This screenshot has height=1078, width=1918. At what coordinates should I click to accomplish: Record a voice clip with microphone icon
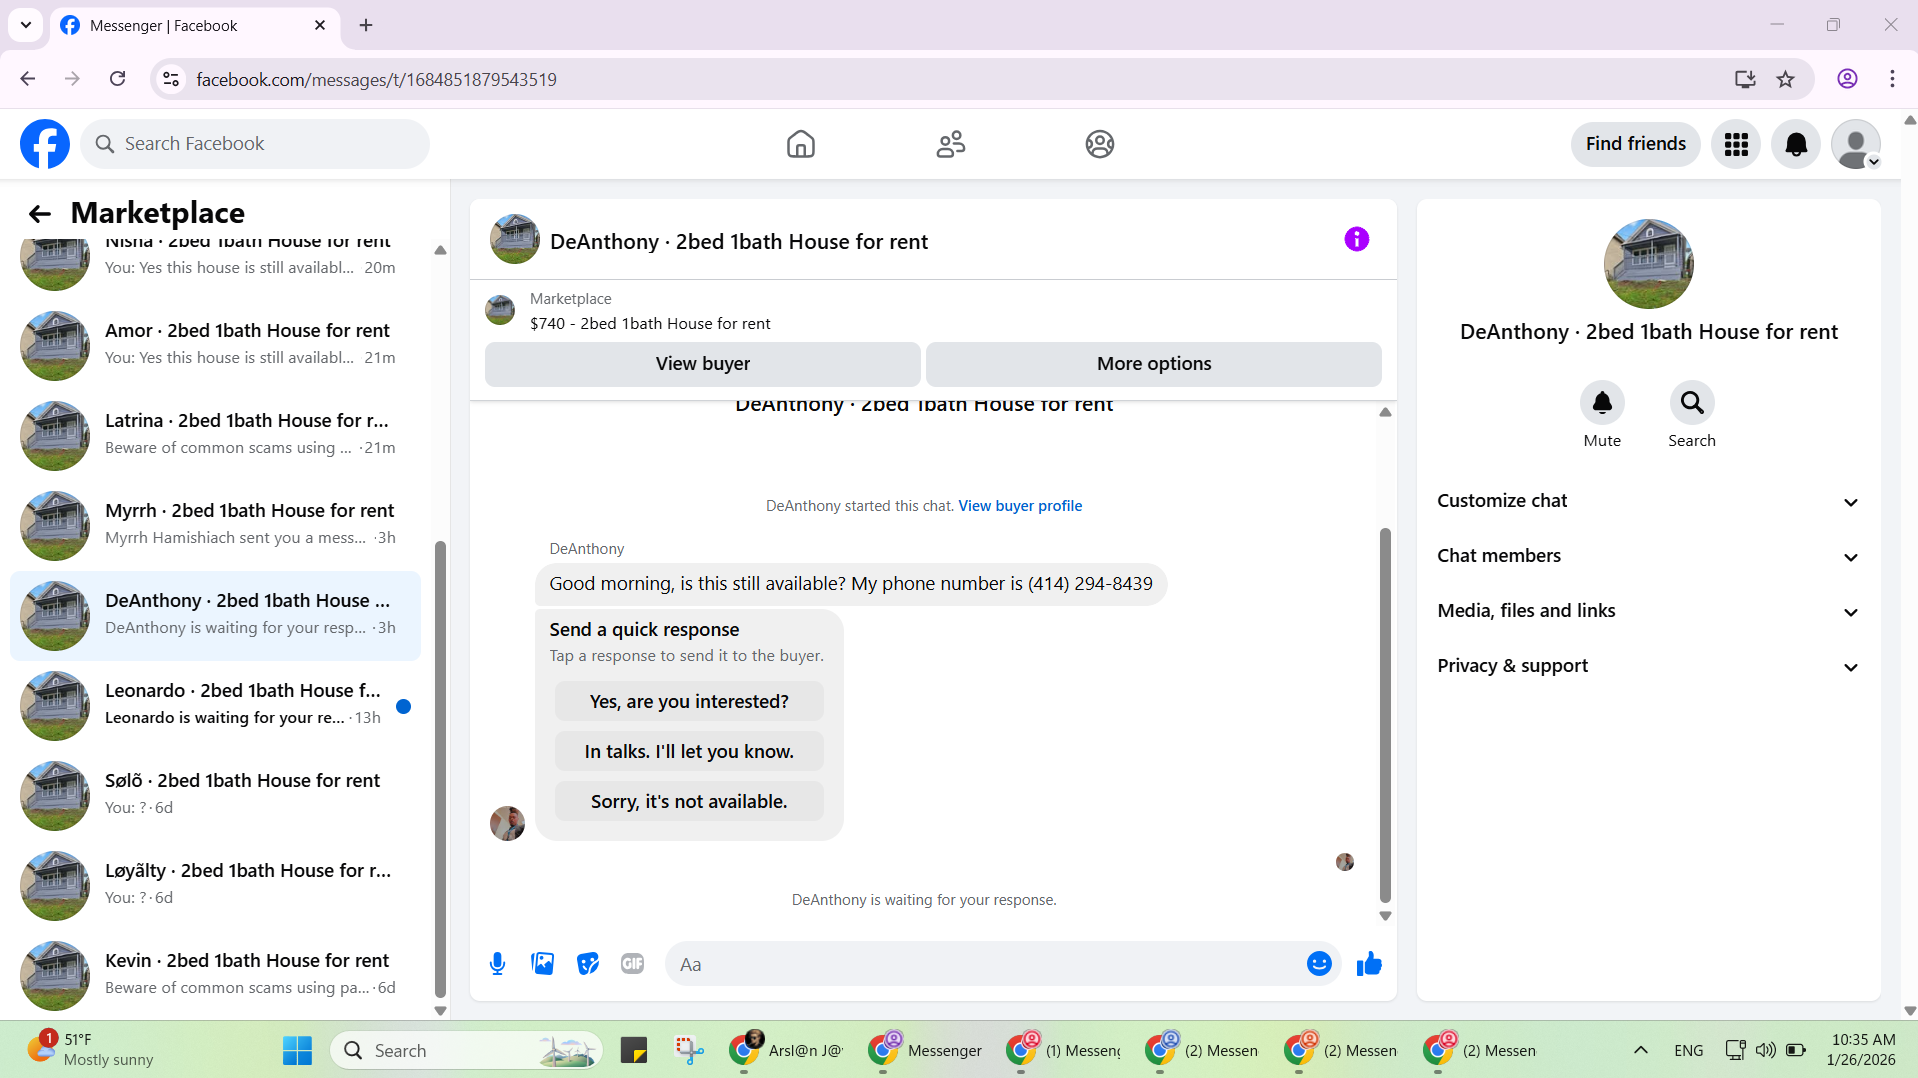[497, 964]
